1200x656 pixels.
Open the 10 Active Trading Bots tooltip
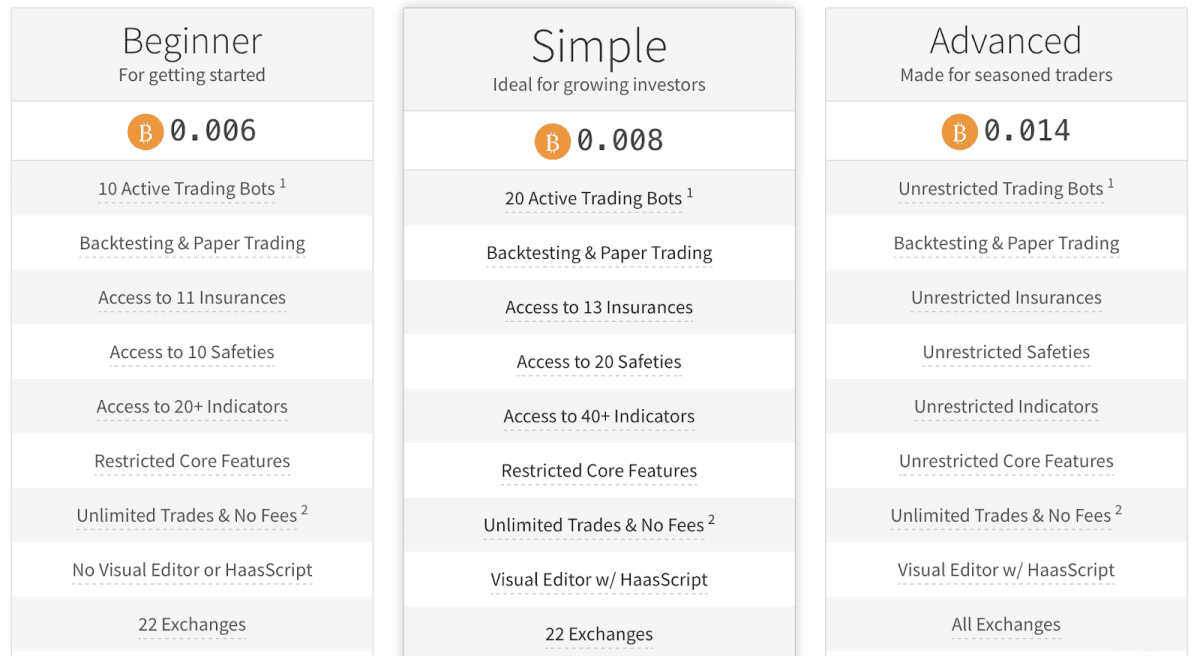pos(186,189)
